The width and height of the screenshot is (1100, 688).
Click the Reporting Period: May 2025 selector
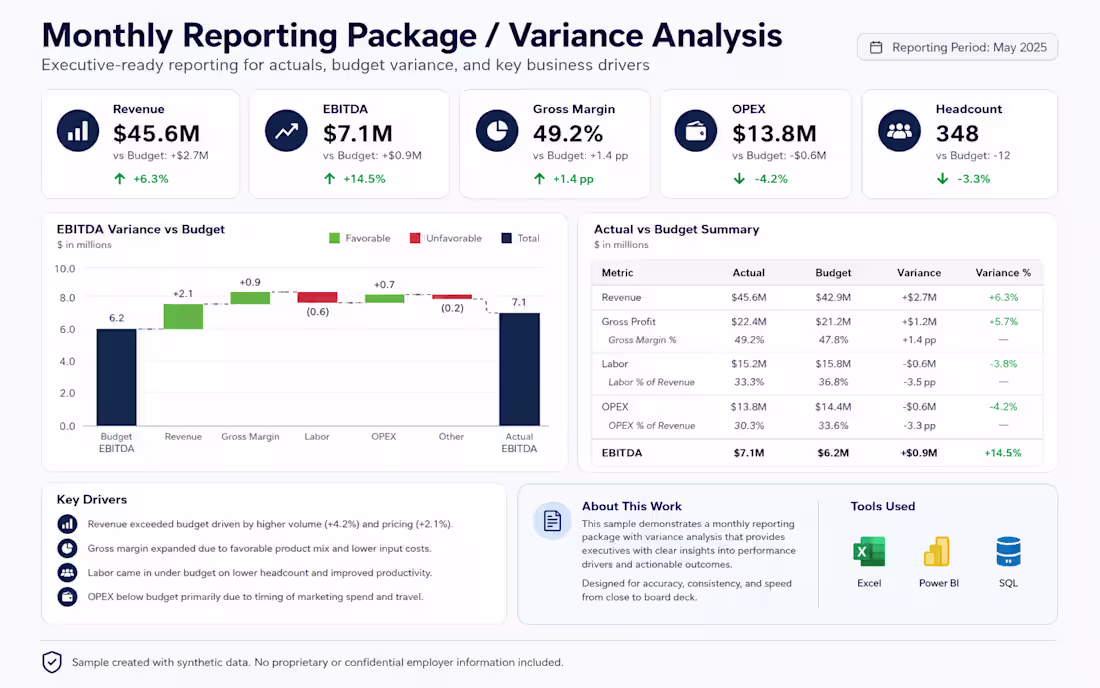point(957,47)
